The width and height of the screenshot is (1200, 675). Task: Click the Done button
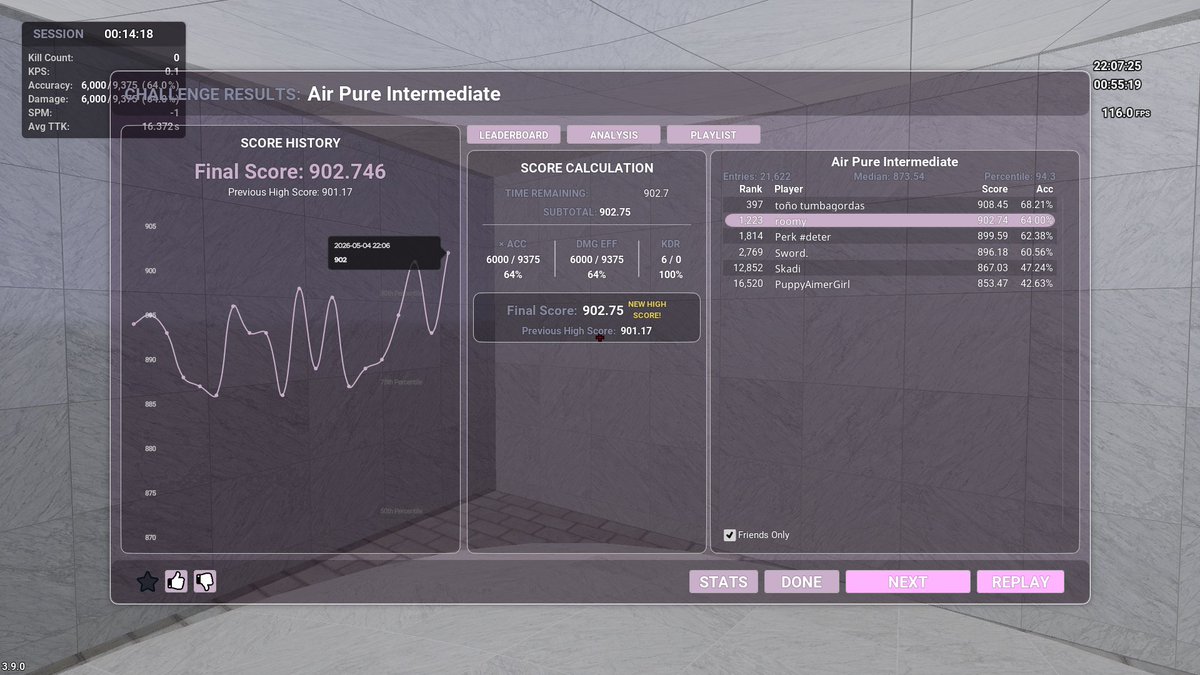[801, 582]
